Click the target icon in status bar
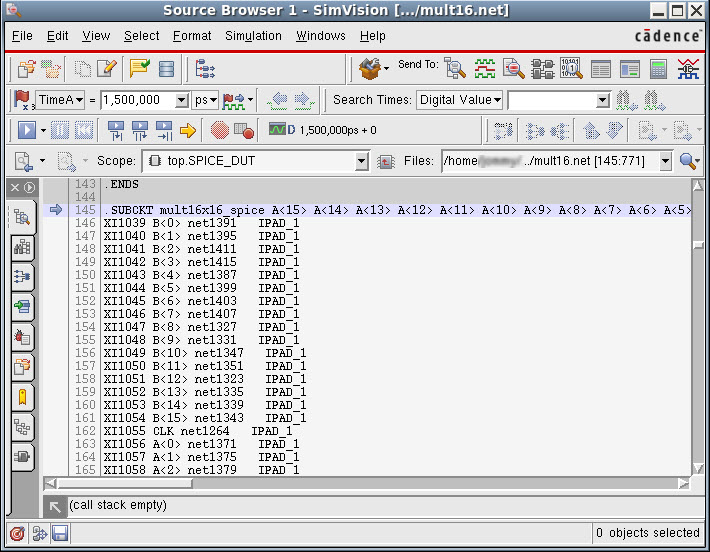 click(x=17, y=533)
